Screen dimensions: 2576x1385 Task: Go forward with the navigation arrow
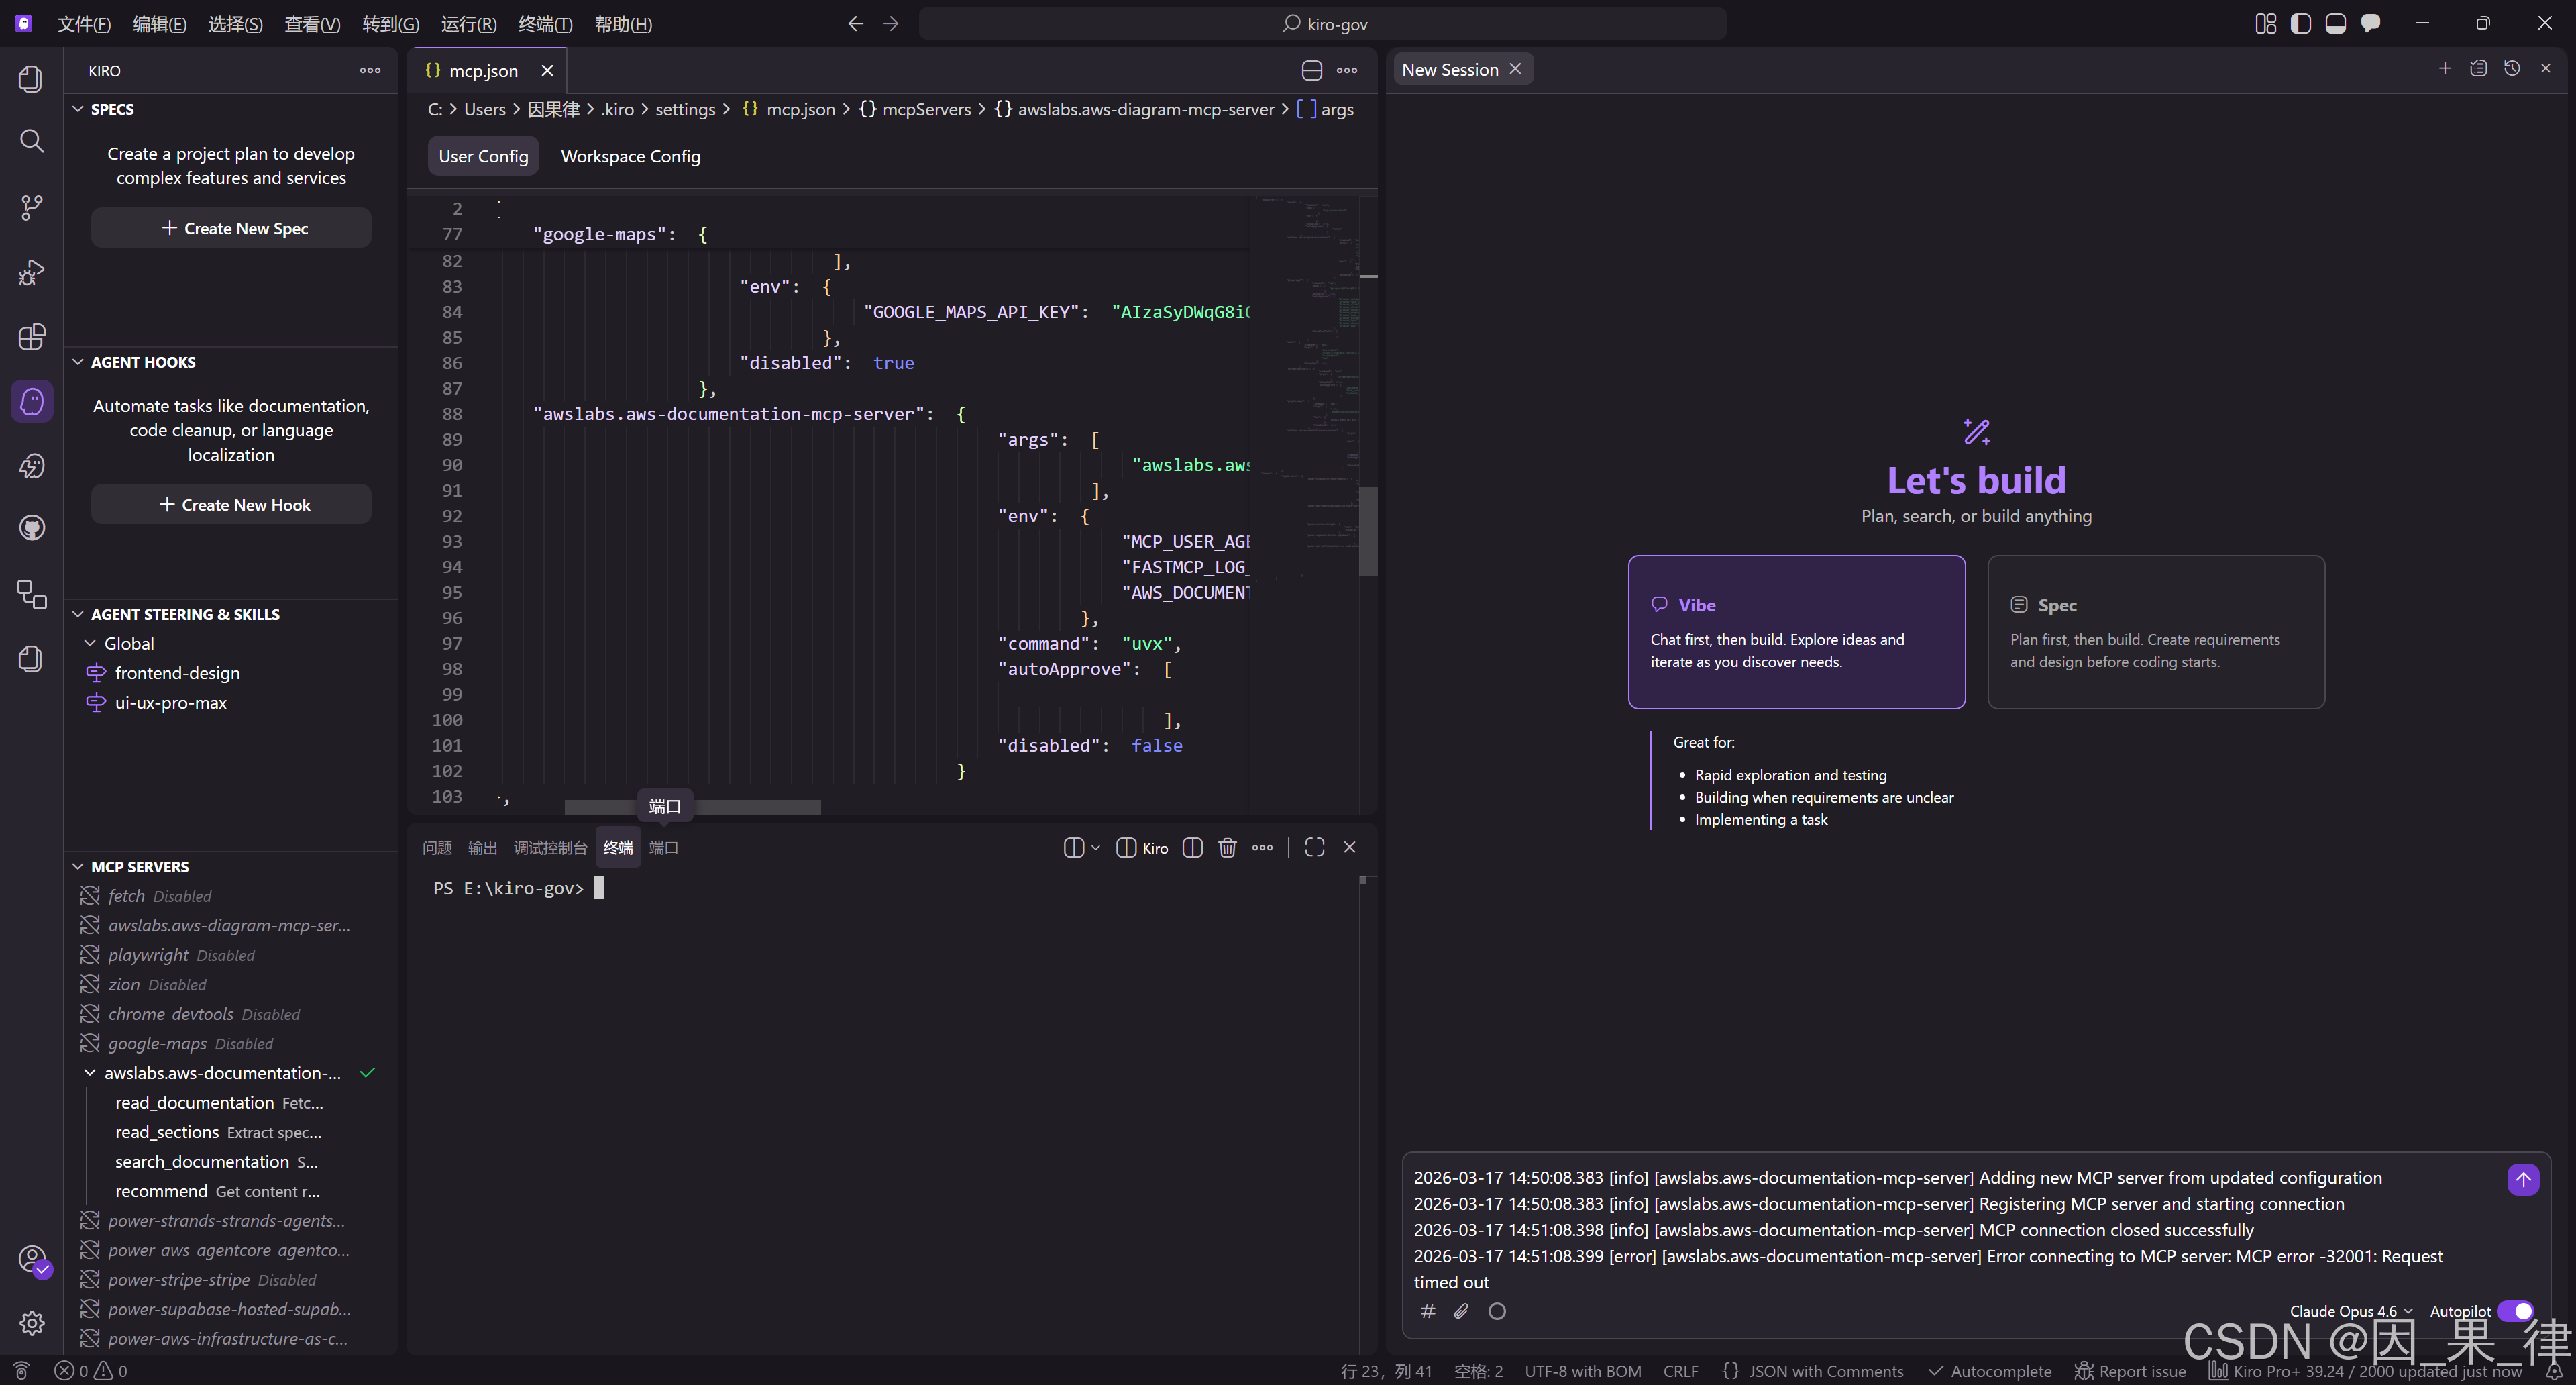click(891, 24)
